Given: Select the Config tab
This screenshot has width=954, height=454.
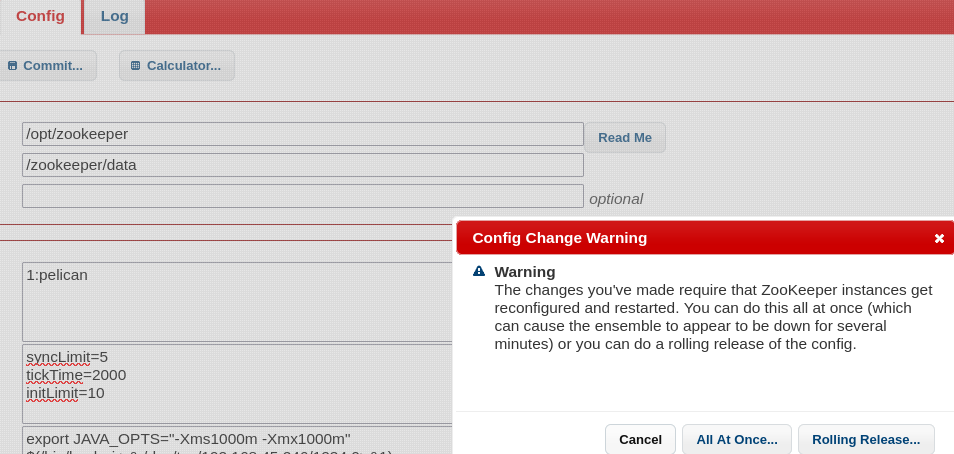Looking at the screenshot, I should [x=41, y=16].
